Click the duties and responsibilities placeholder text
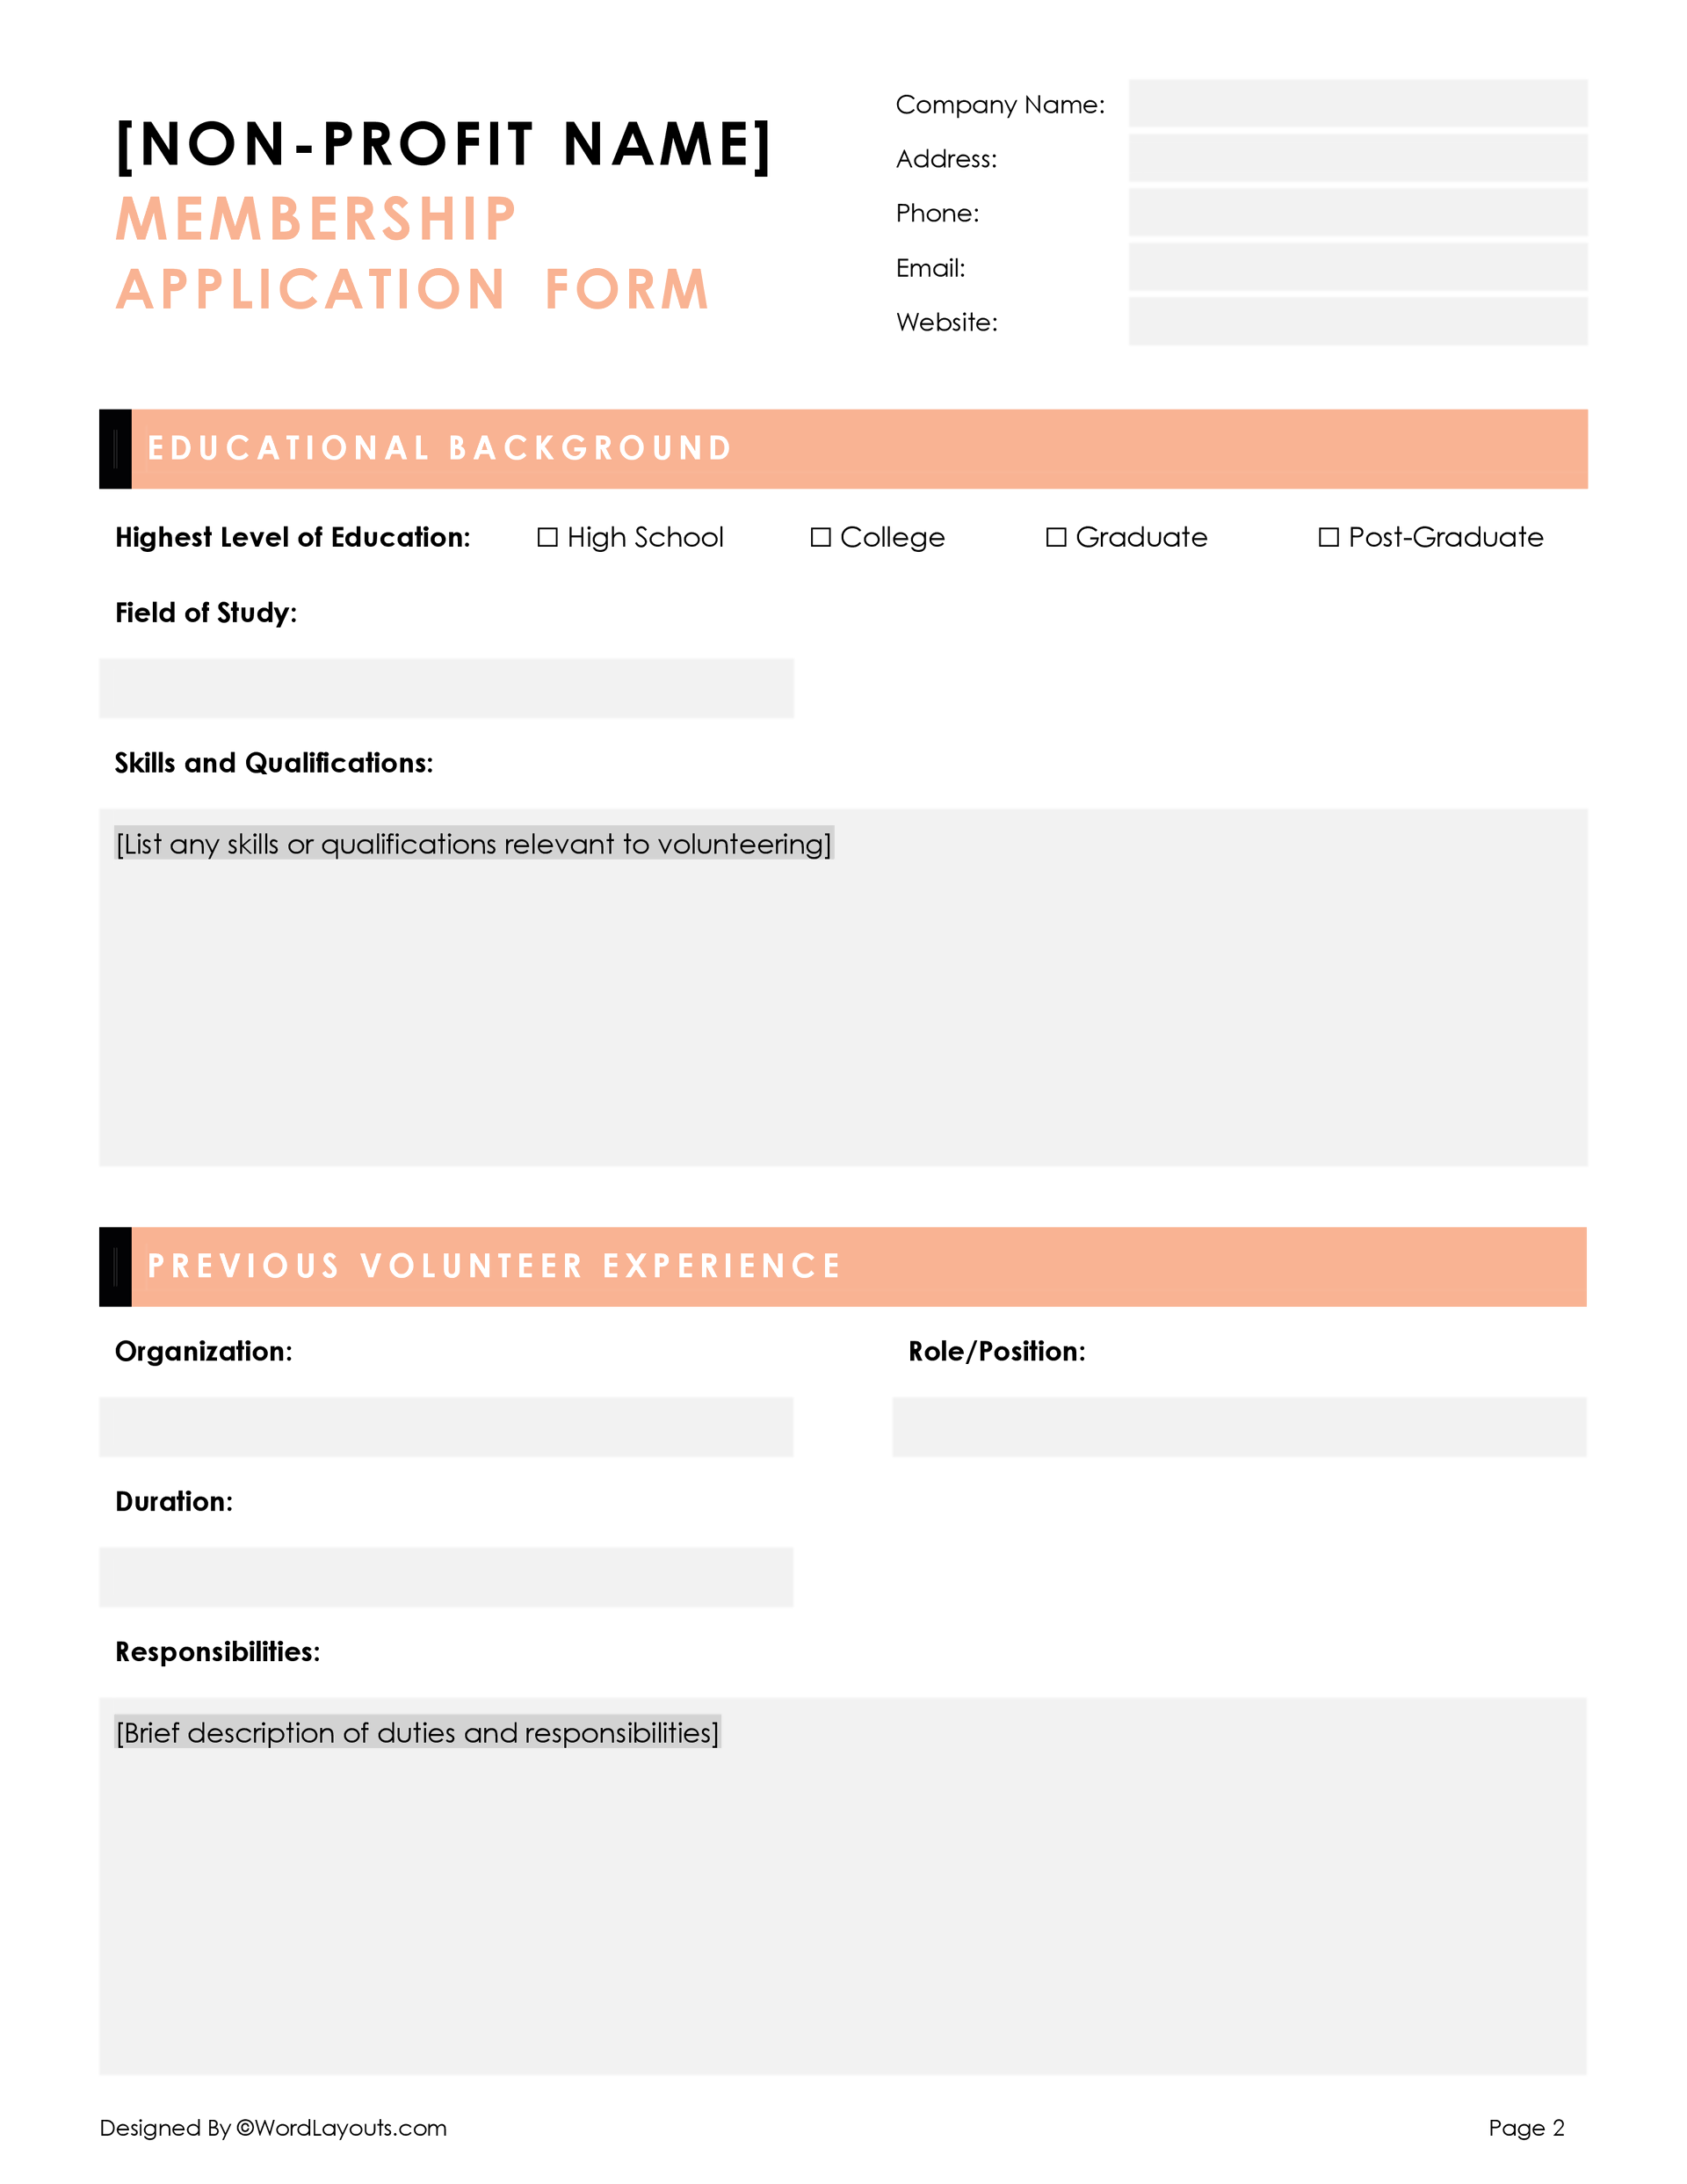 (x=417, y=1733)
